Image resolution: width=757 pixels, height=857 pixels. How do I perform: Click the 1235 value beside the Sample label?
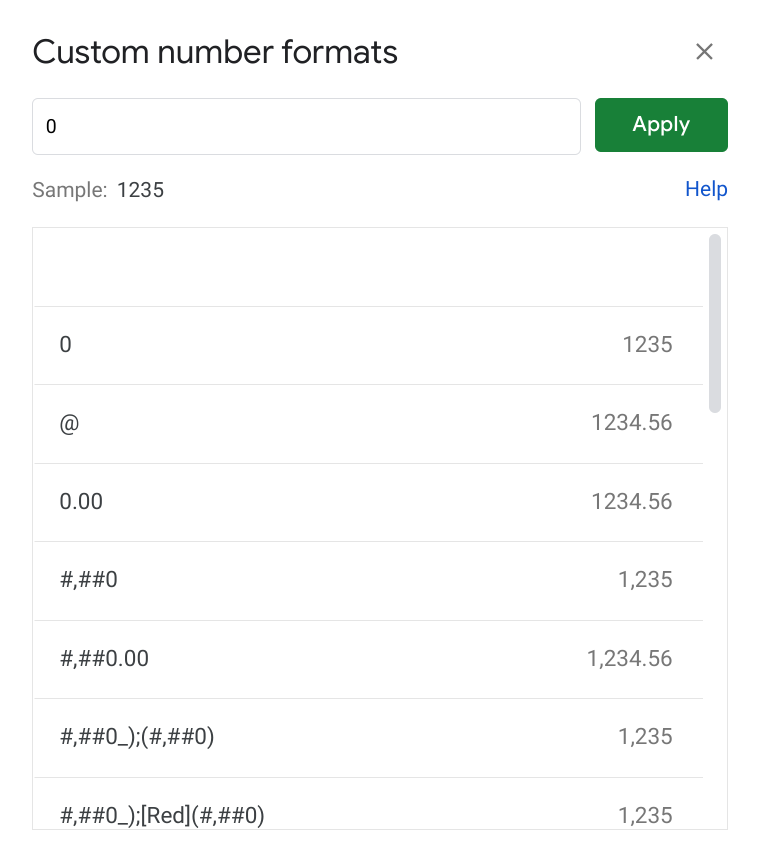pyautogui.click(x=140, y=190)
